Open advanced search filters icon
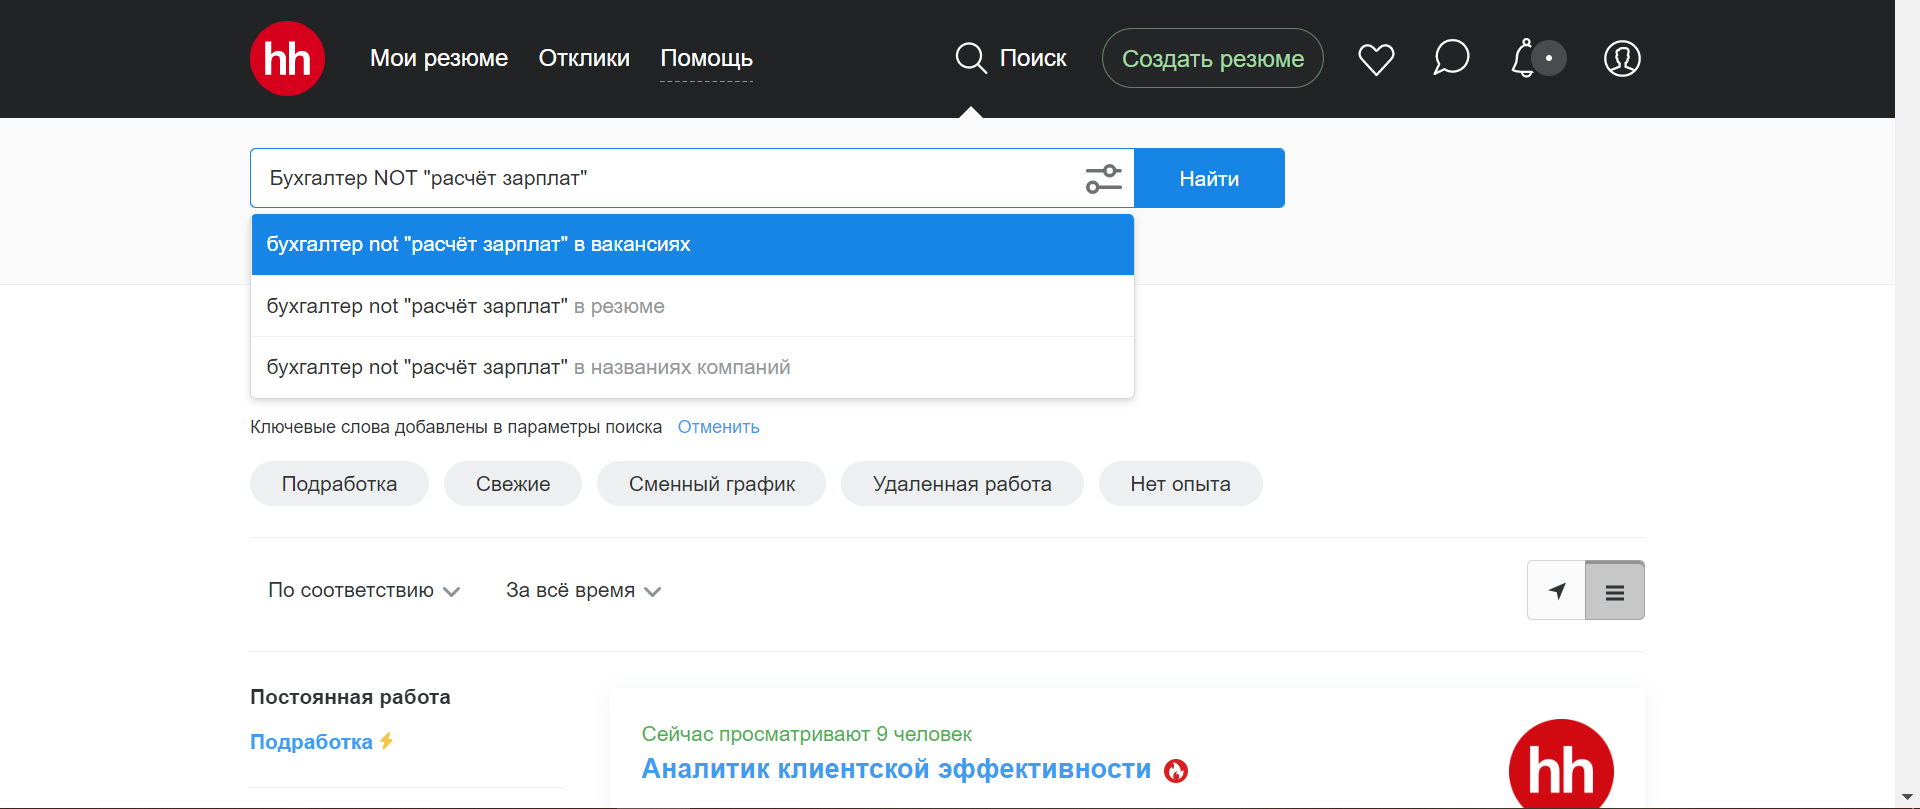This screenshot has width=1920, height=809. pyautogui.click(x=1104, y=179)
